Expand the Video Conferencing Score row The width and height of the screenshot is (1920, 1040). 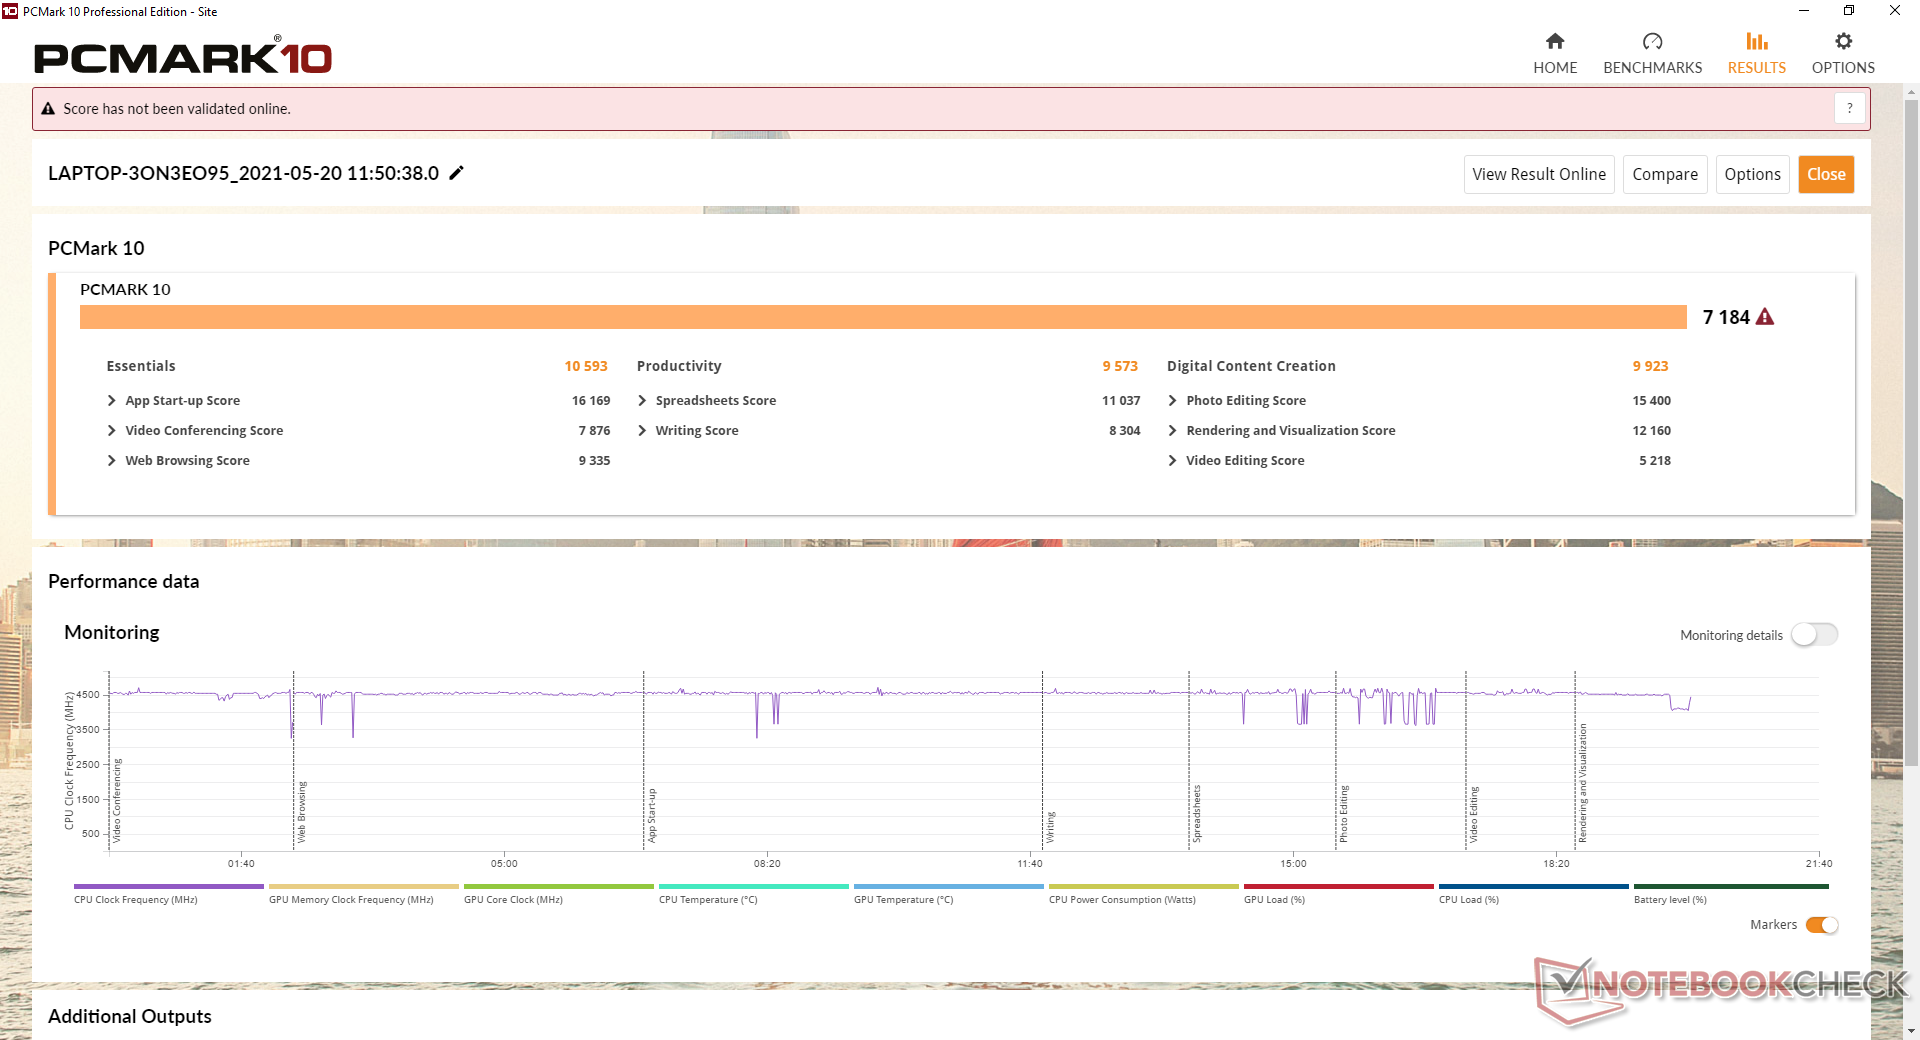tap(111, 431)
